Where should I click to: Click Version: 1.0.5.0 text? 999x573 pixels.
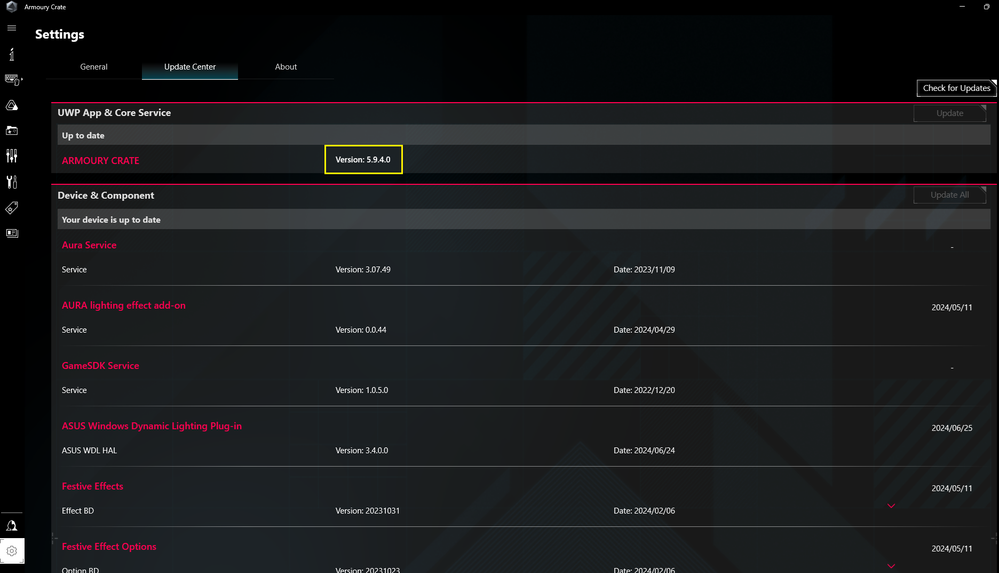(362, 390)
